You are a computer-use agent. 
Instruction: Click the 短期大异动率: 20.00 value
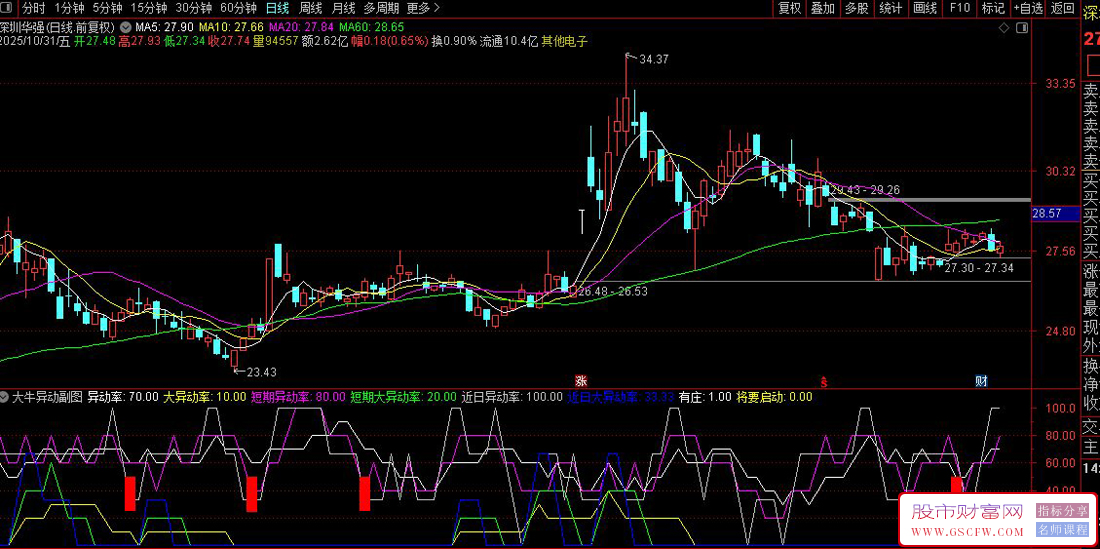pyautogui.click(x=403, y=397)
